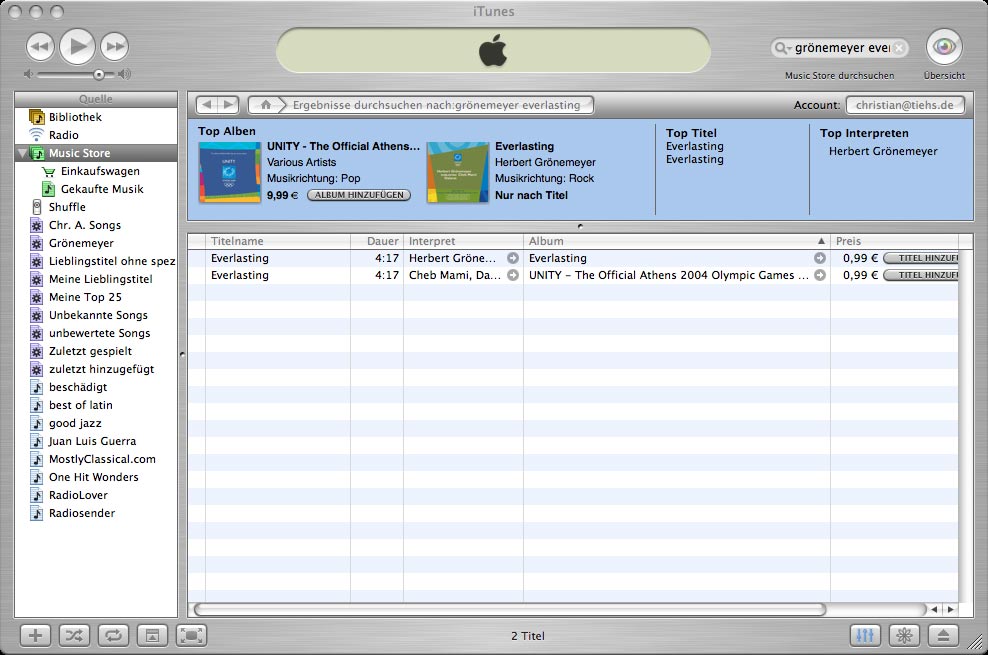
Task: Open the search field magnifier dropdown
Action: click(783, 48)
